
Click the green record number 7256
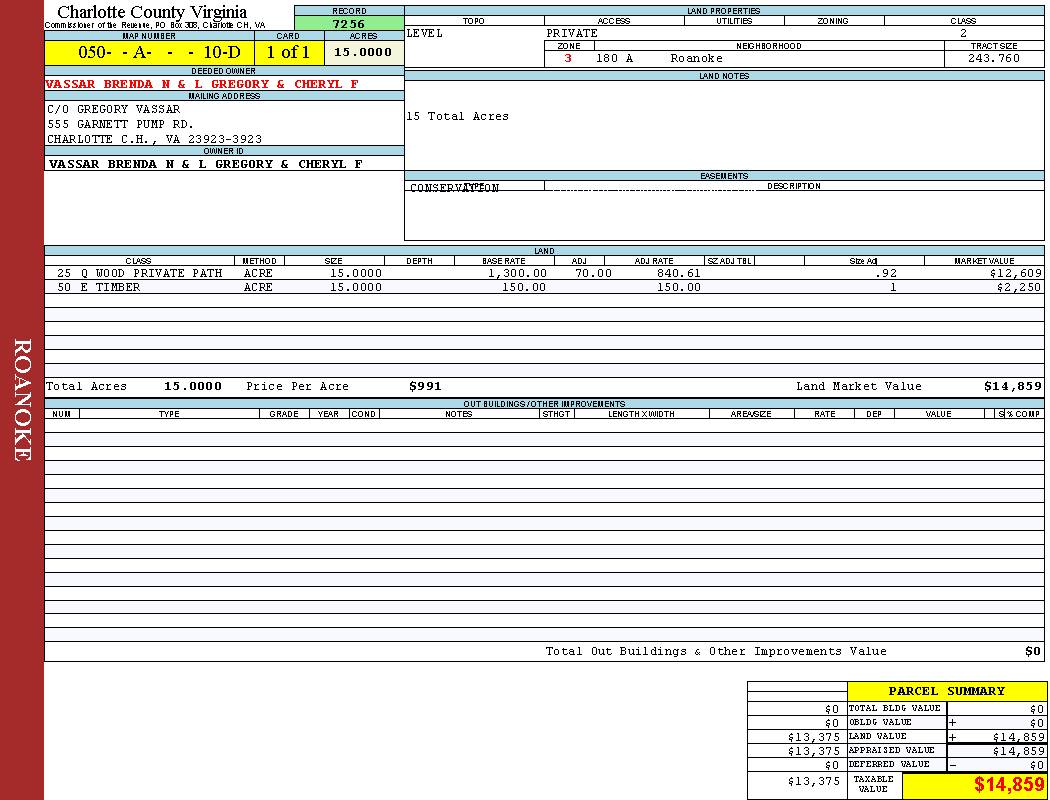[349, 24]
